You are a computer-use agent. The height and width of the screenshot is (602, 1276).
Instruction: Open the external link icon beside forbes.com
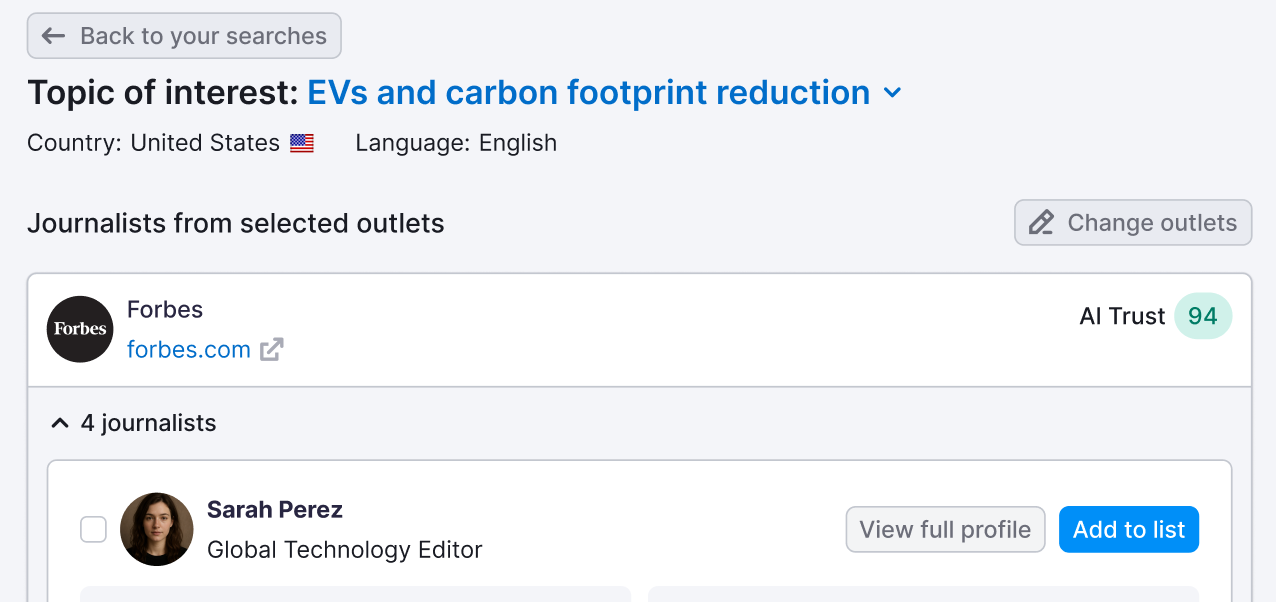pyautogui.click(x=272, y=350)
